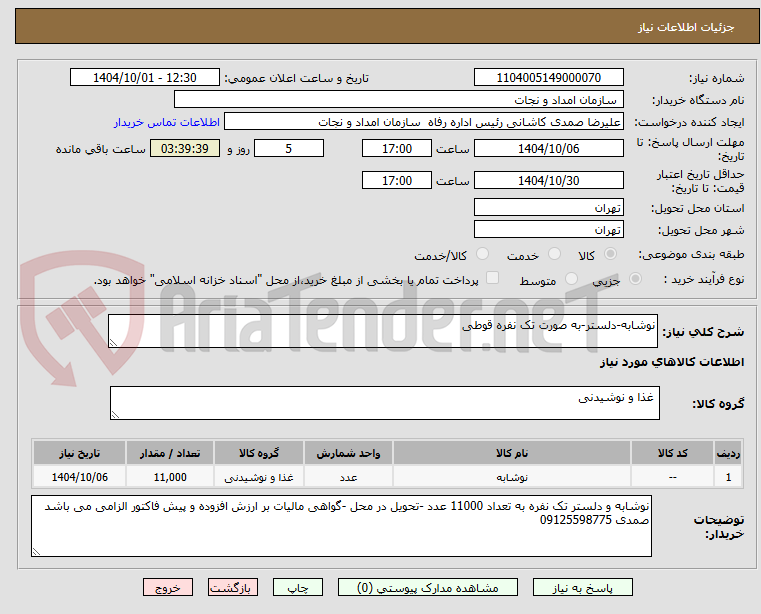Click the delivery city field شهر محل تحویل
Image resolution: width=761 pixels, height=614 pixels.
click(x=548, y=229)
